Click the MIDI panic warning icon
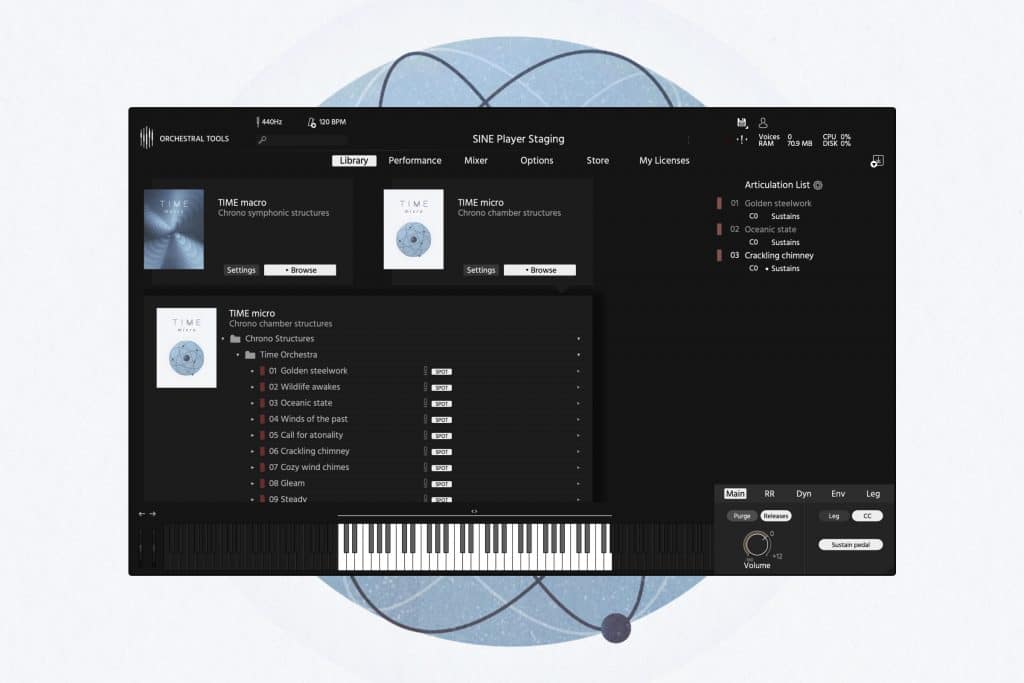This screenshot has width=1024, height=683. pyautogui.click(x=742, y=139)
